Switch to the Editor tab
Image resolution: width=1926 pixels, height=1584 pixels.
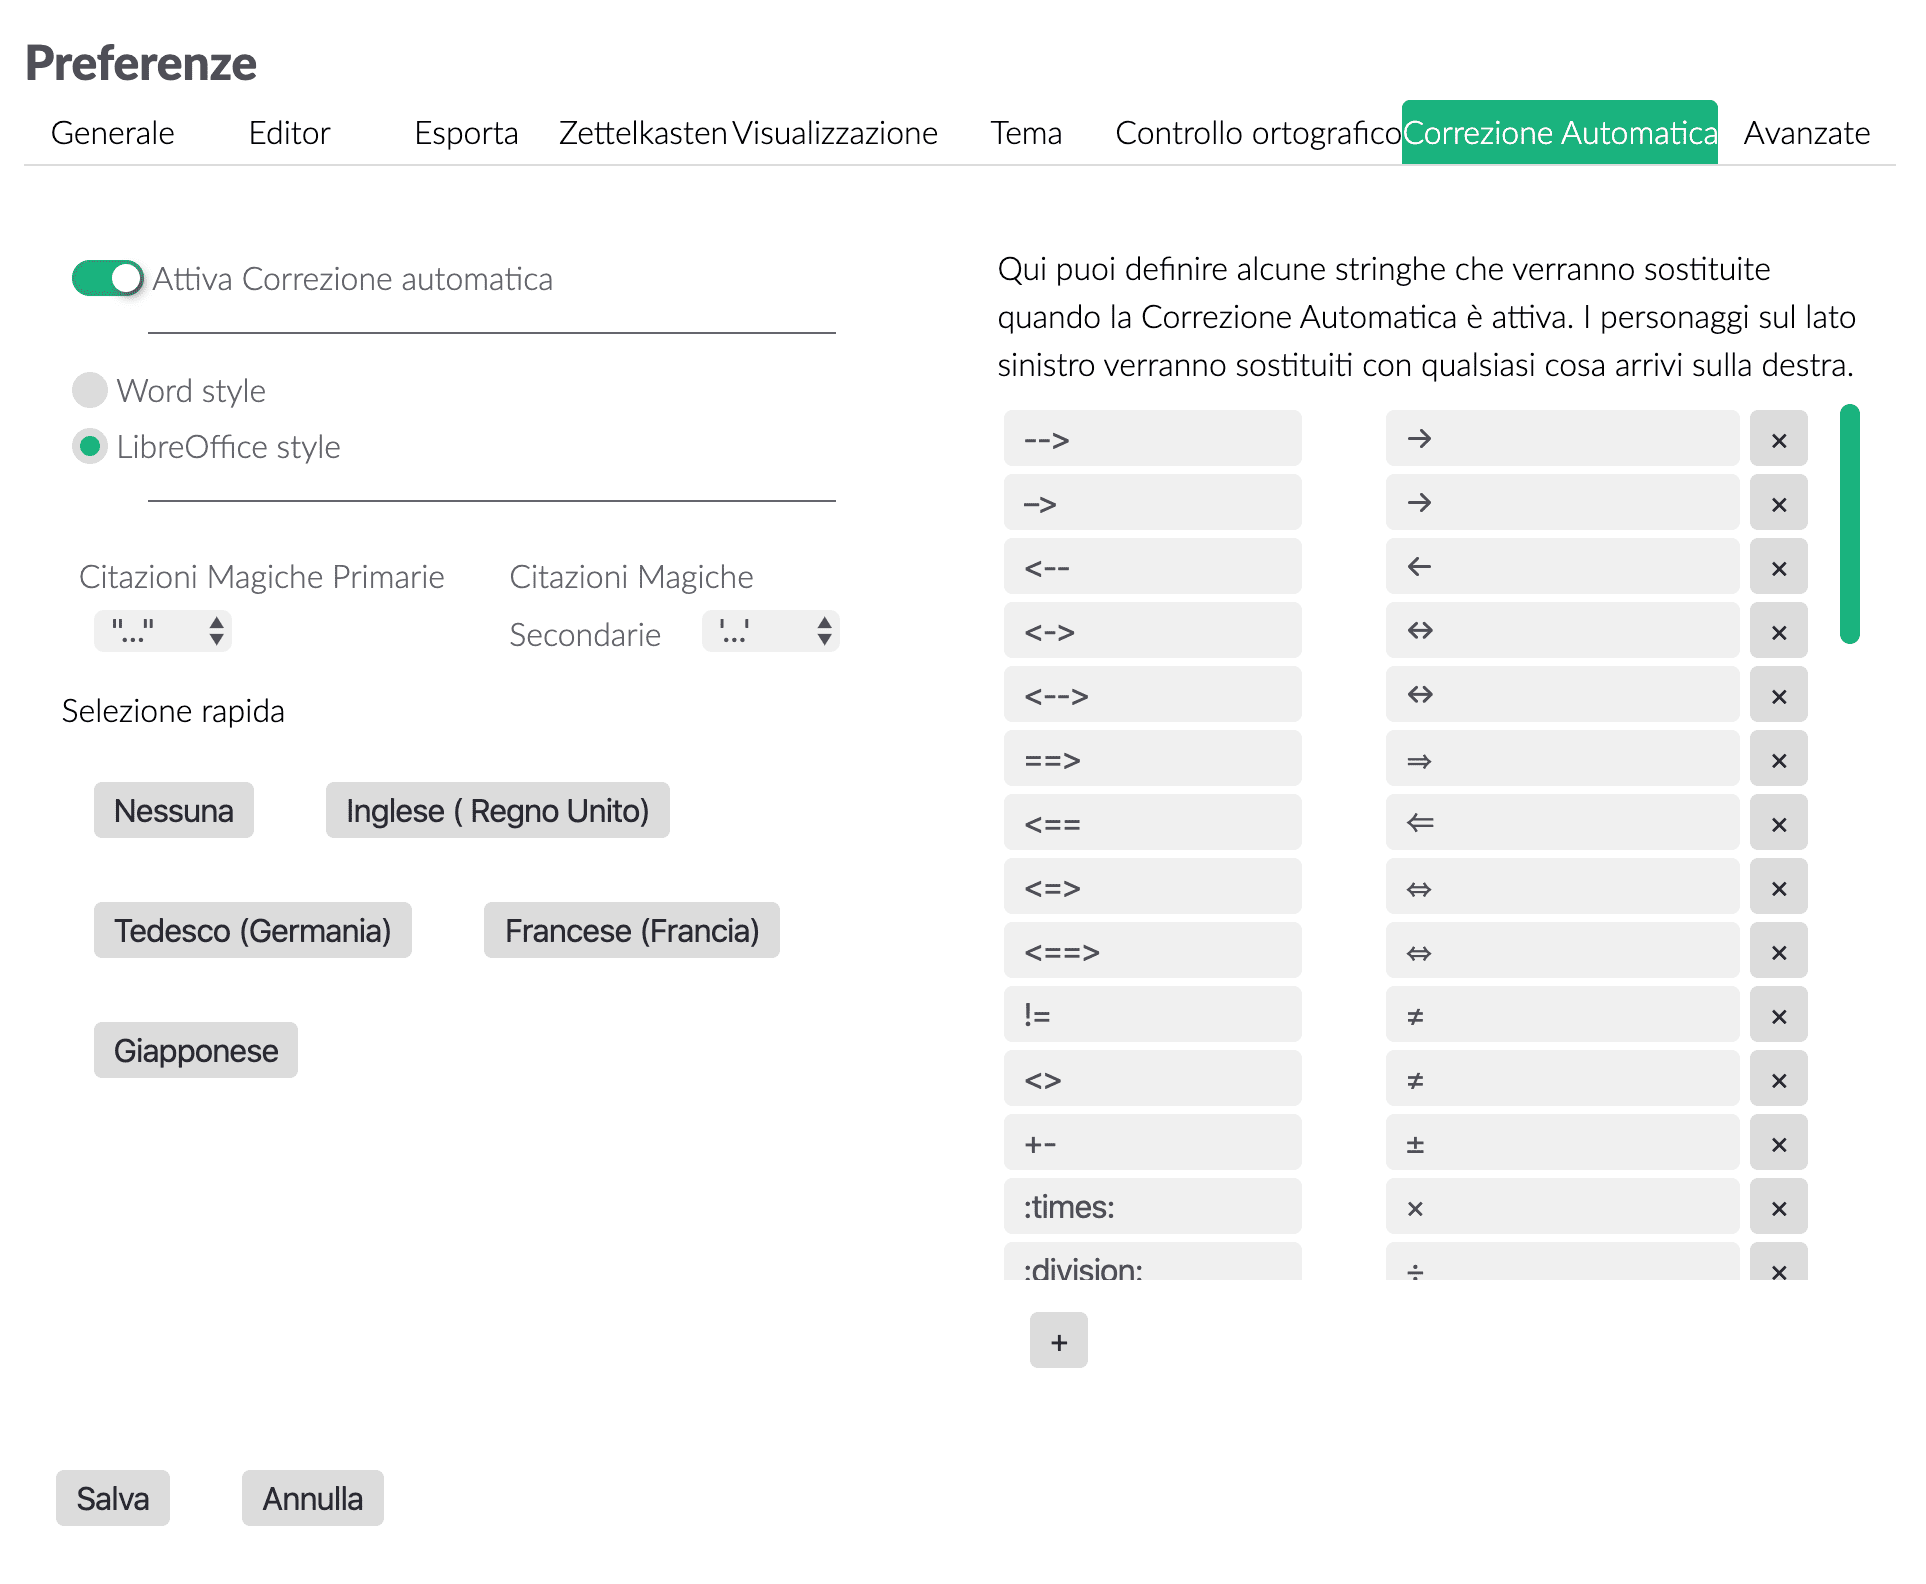(x=289, y=133)
